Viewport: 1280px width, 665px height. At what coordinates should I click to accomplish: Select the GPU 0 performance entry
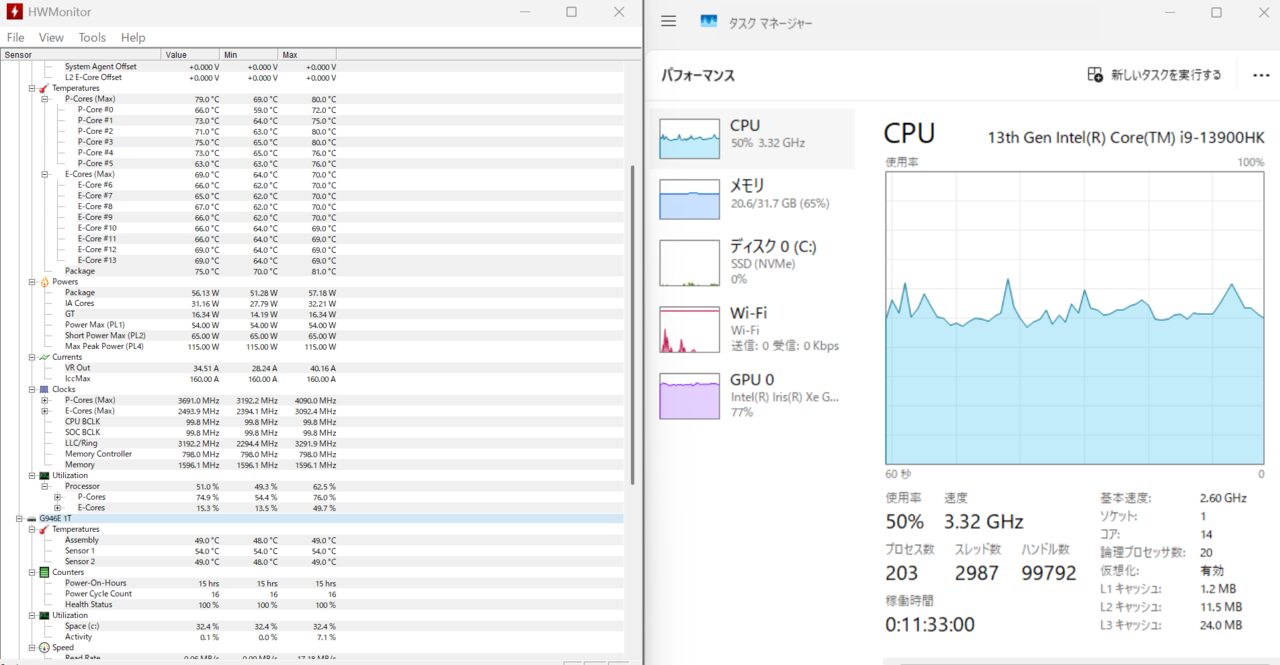pyautogui.click(x=752, y=395)
